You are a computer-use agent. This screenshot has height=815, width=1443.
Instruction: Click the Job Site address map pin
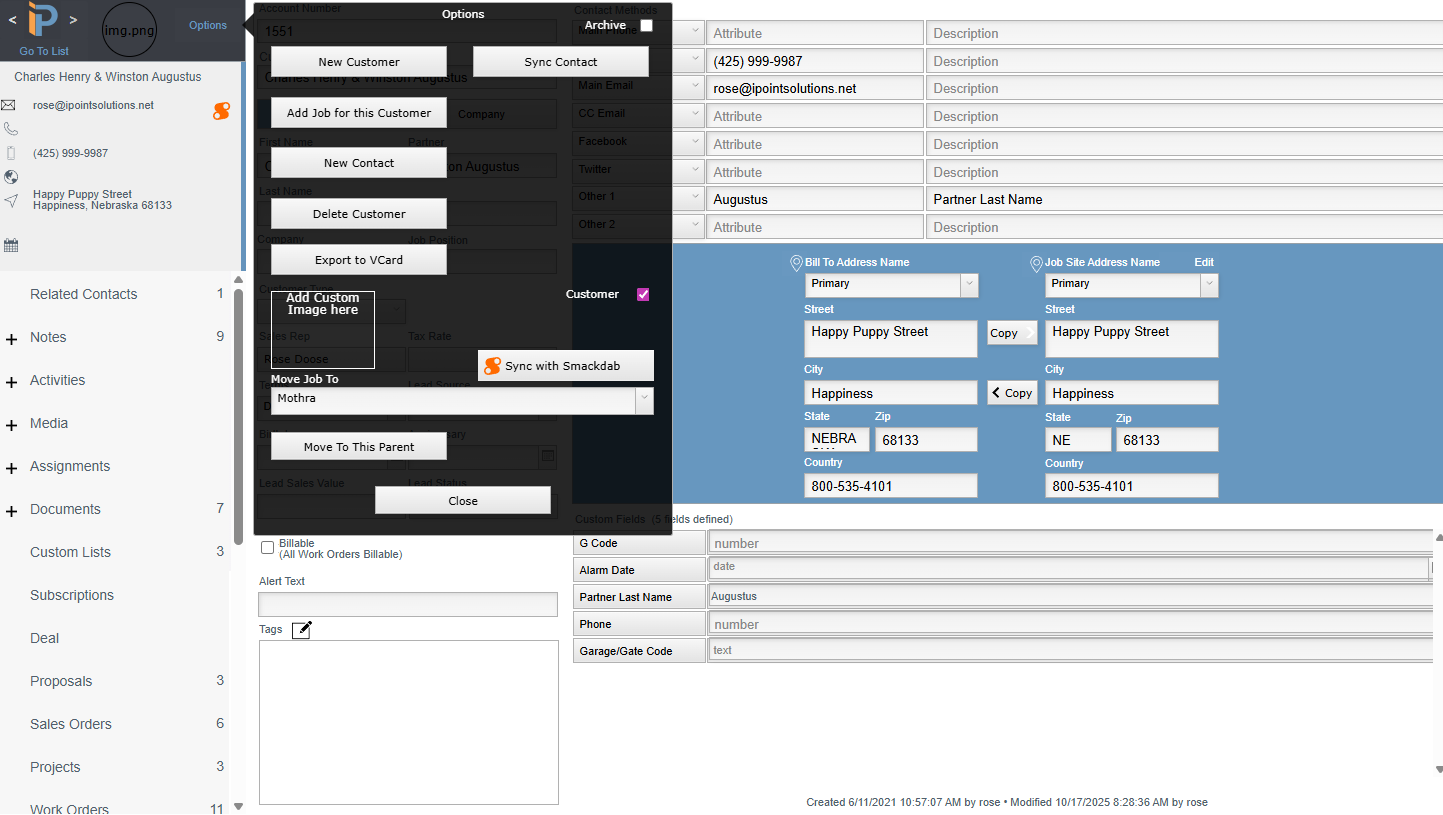(x=1036, y=263)
